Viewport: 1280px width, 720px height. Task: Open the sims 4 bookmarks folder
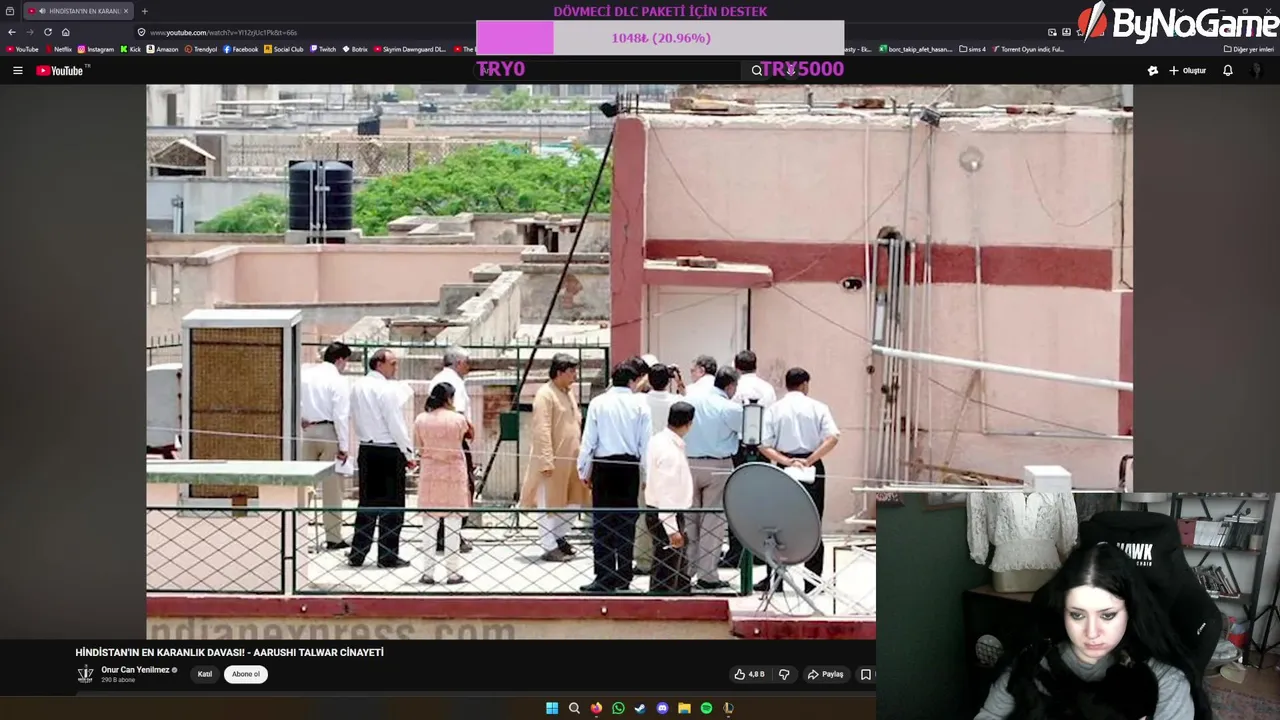pos(972,49)
